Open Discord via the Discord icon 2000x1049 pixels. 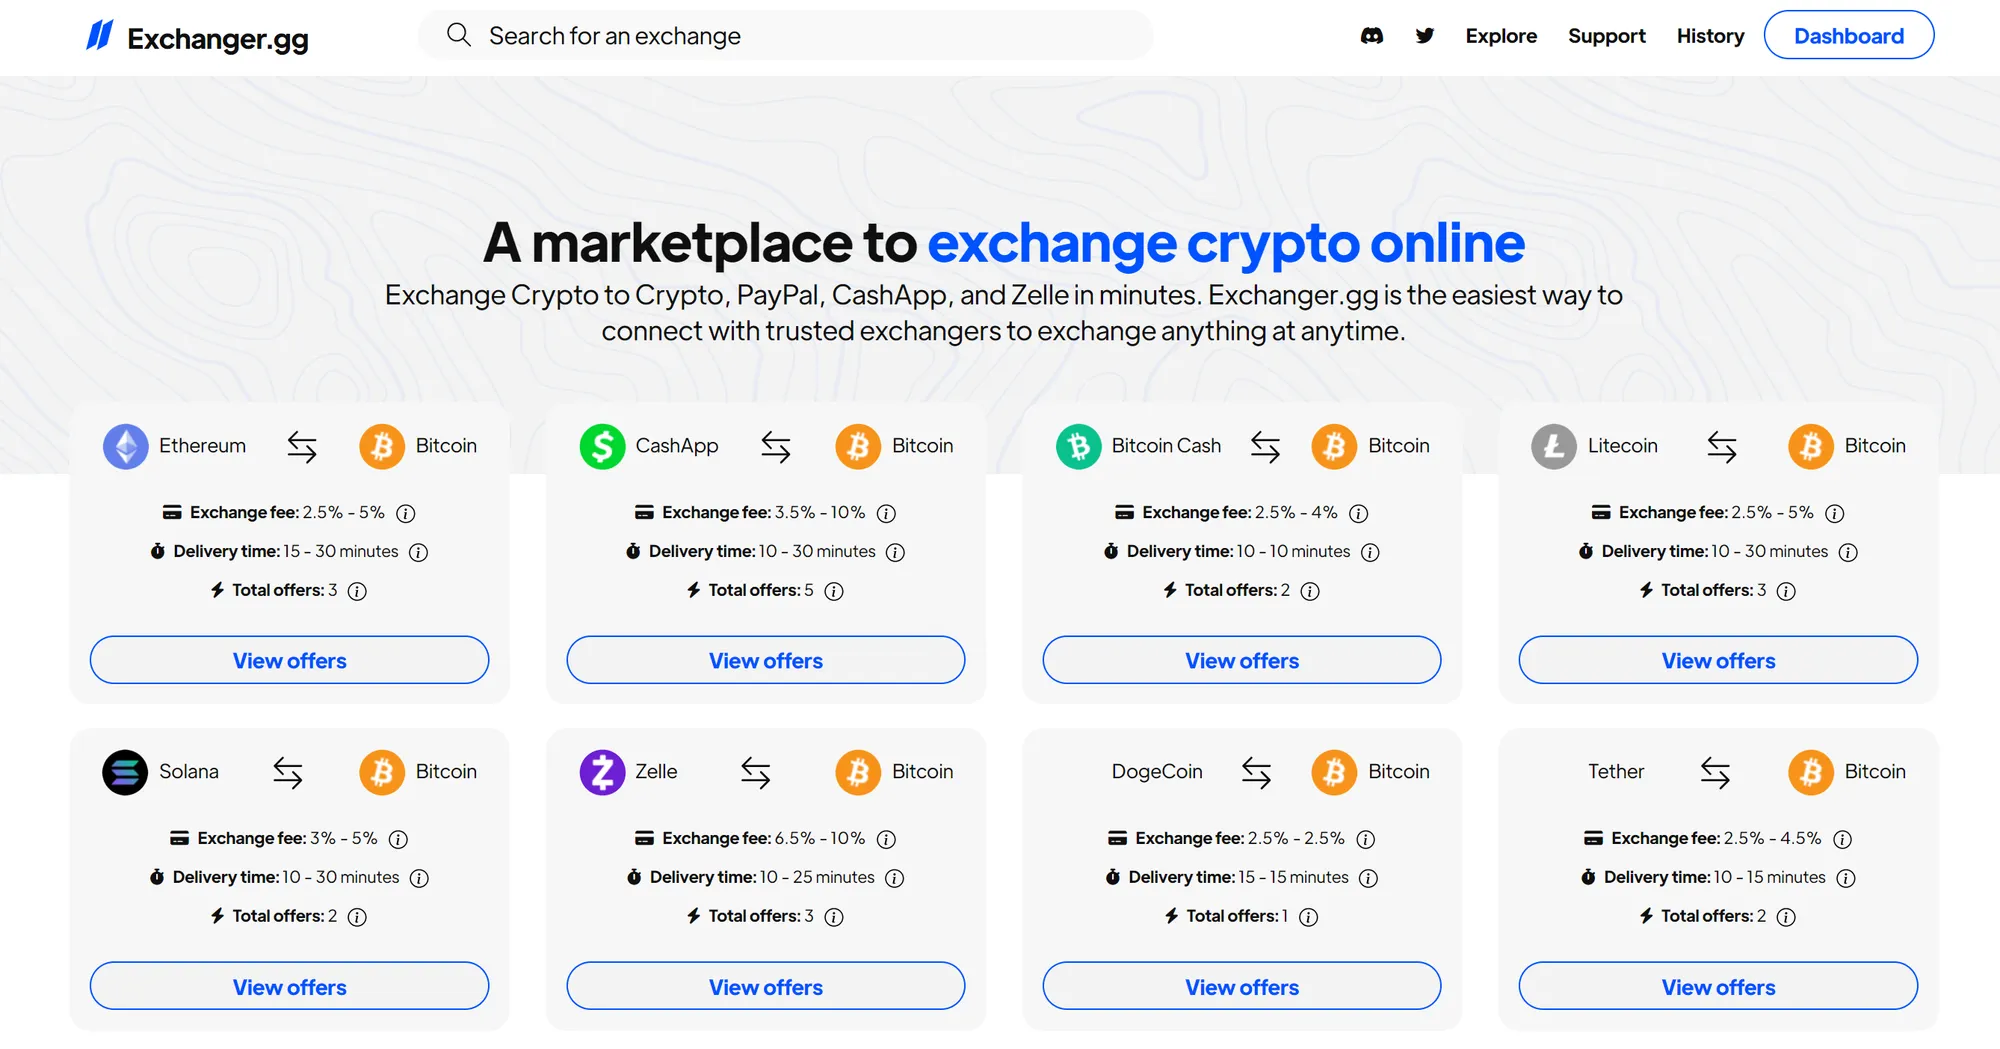pyautogui.click(x=1371, y=35)
